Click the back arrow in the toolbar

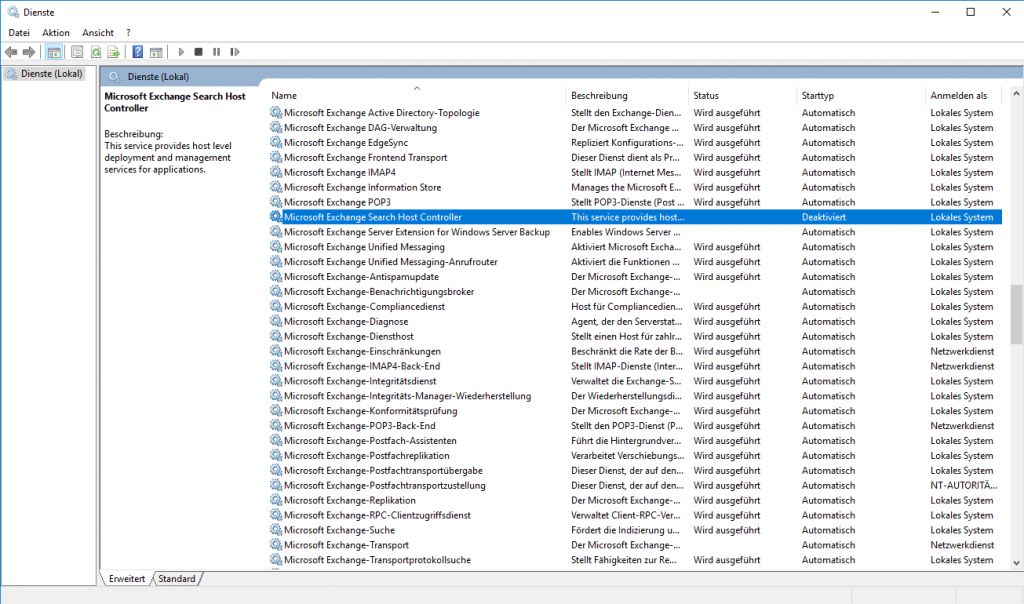point(11,52)
